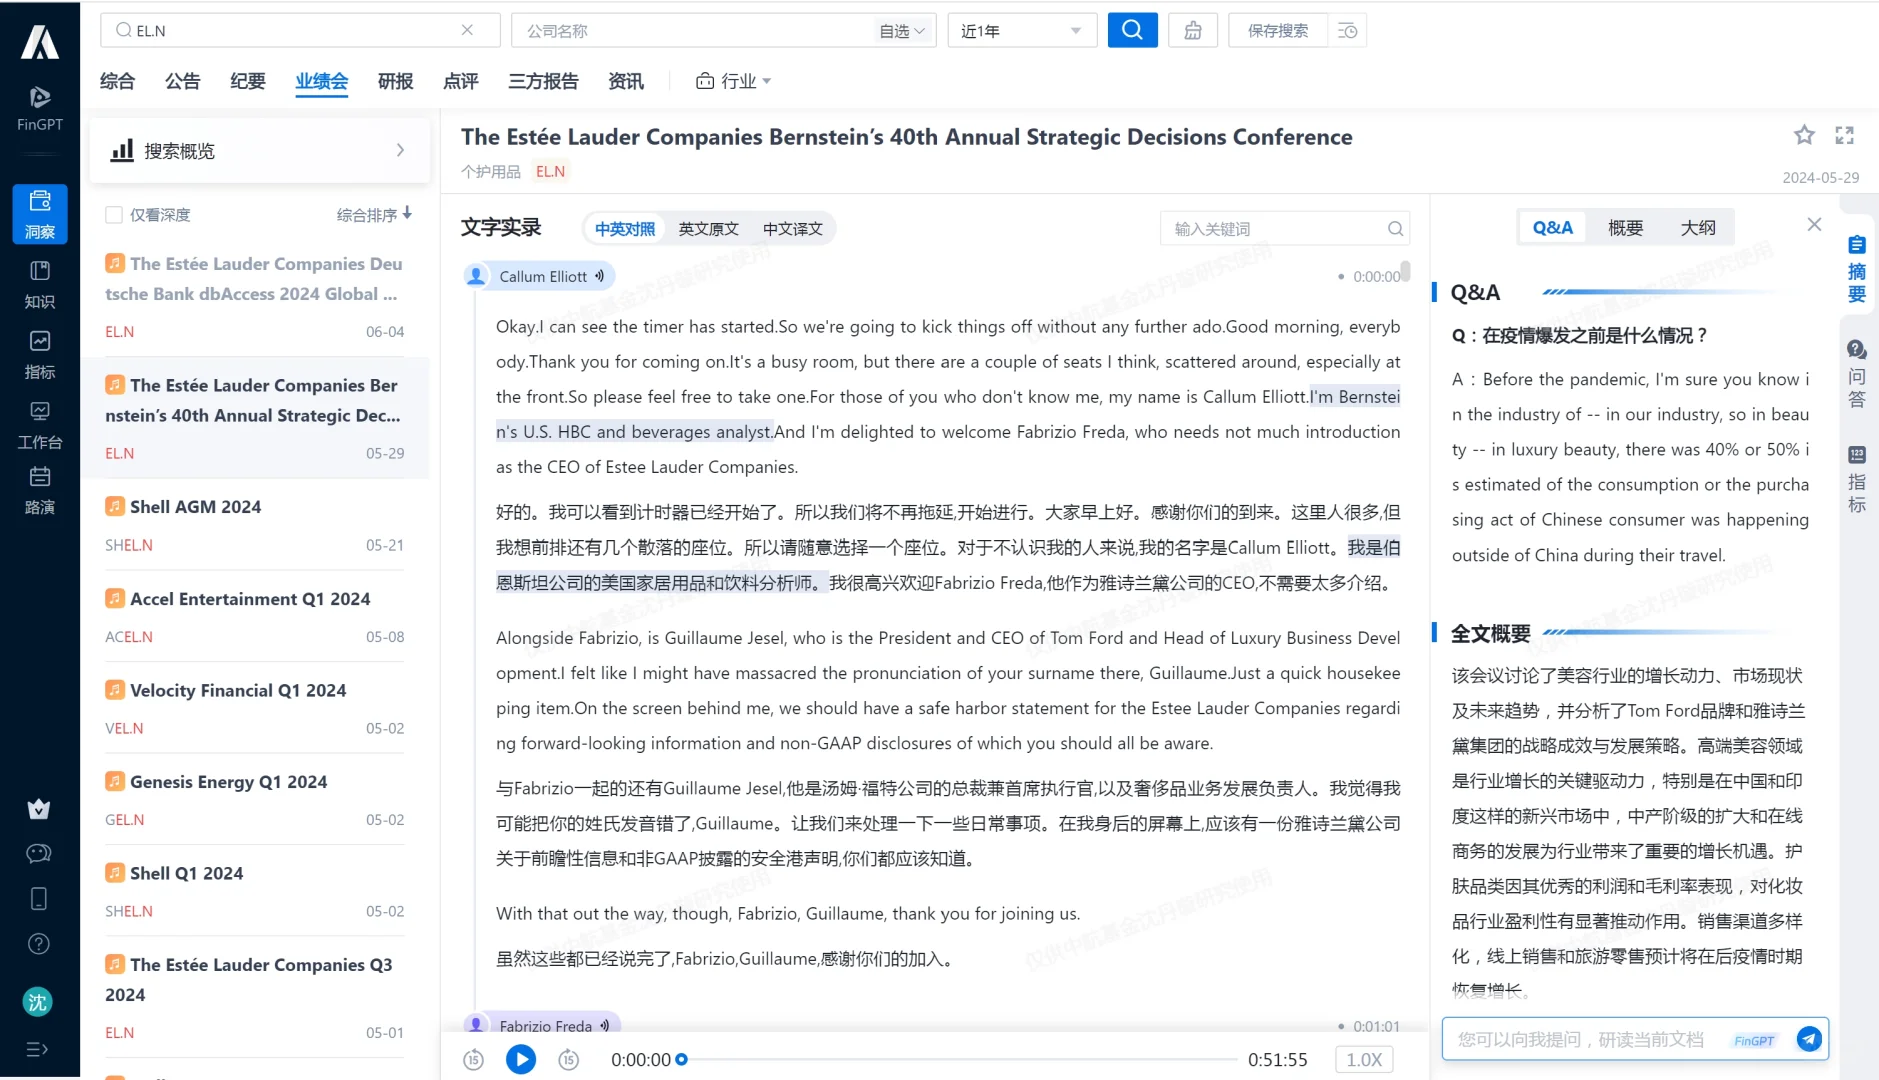Open the Velocity Financial Q1 2024 result
Screen dimensions: 1879x1080
(x=254, y=708)
